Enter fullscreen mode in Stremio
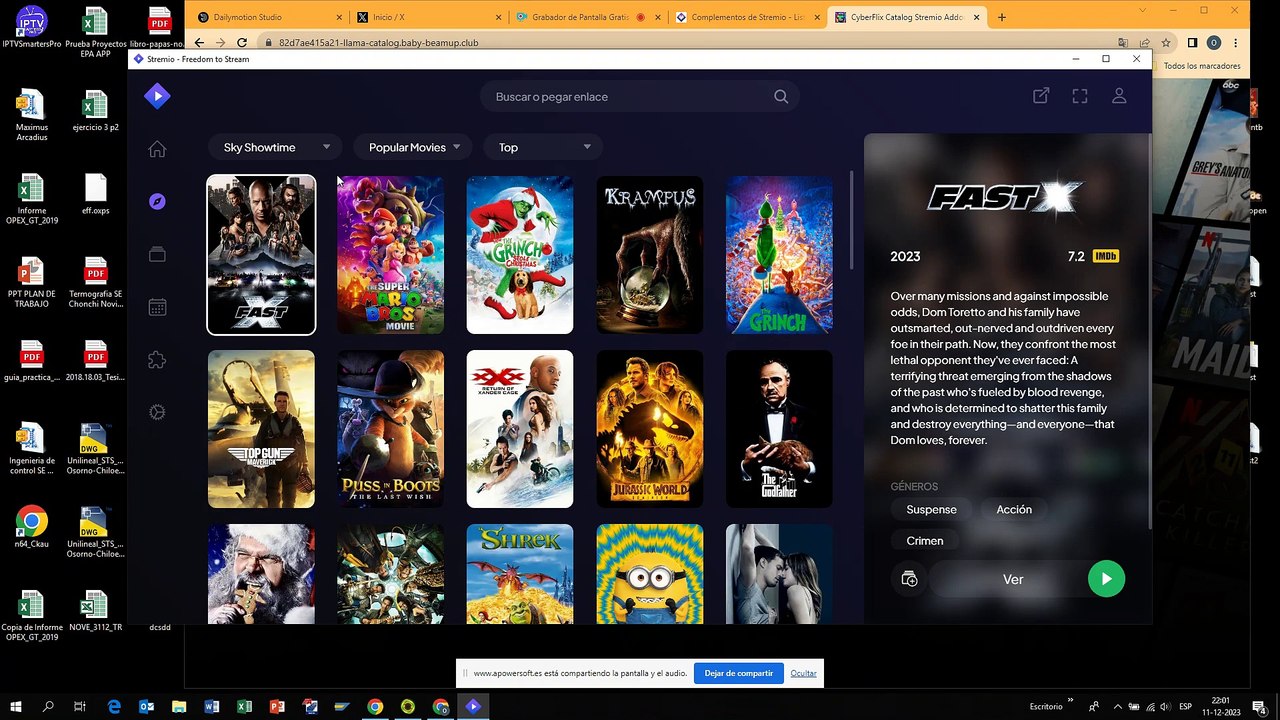Image resolution: width=1280 pixels, height=720 pixels. [x=1080, y=96]
